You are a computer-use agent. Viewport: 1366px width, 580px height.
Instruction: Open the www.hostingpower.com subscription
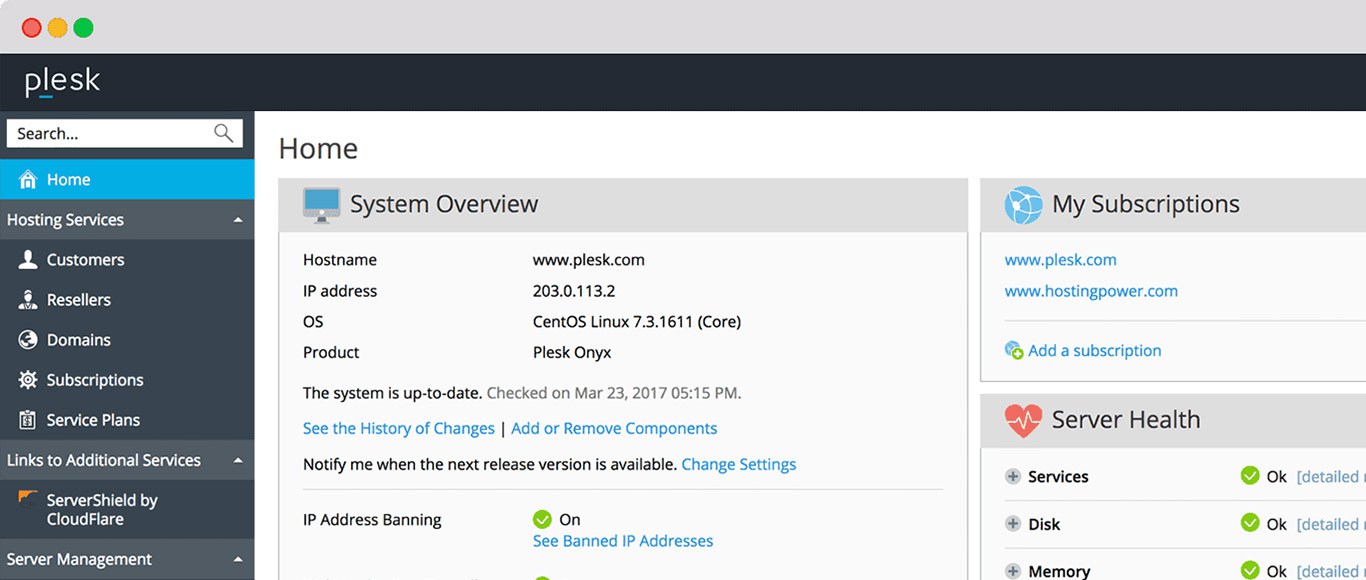pyautogui.click(x=1091, y=291)
